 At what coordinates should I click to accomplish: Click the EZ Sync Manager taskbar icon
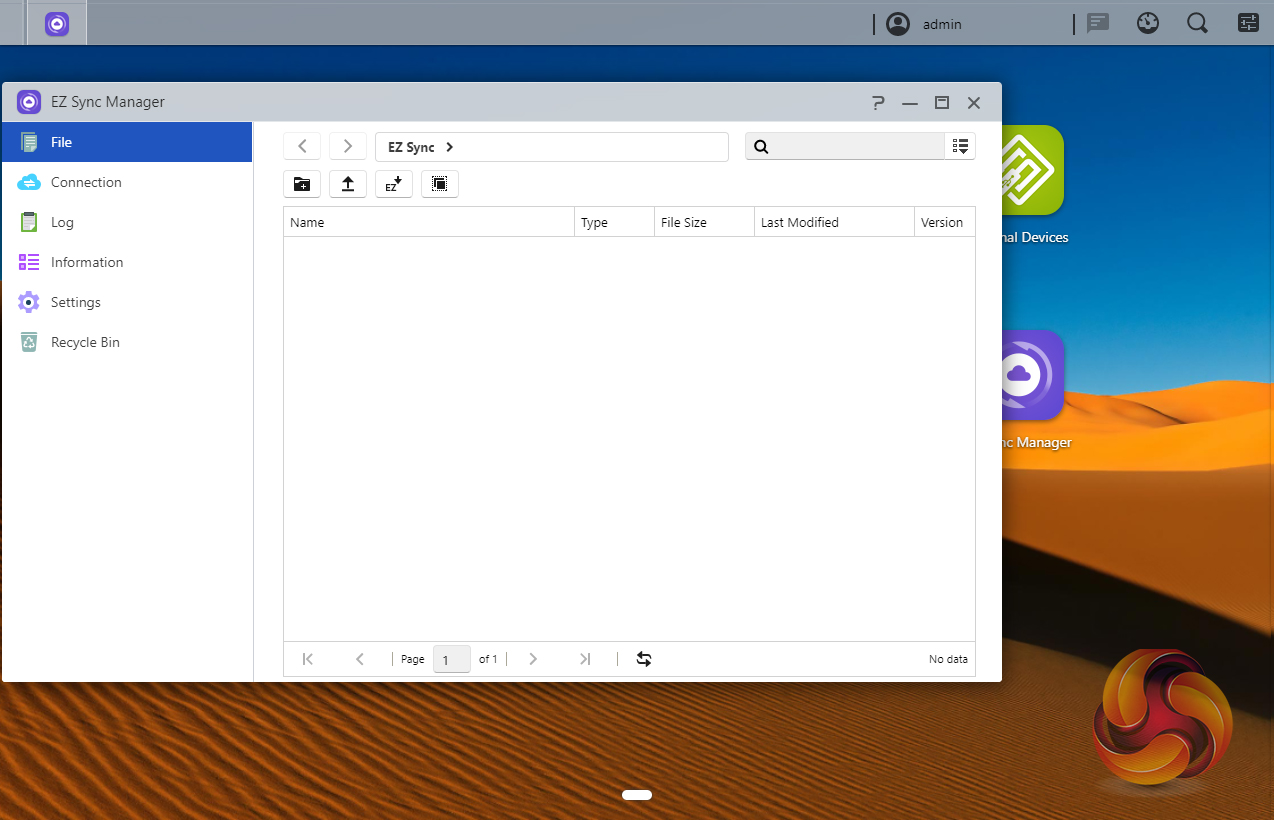57,24
